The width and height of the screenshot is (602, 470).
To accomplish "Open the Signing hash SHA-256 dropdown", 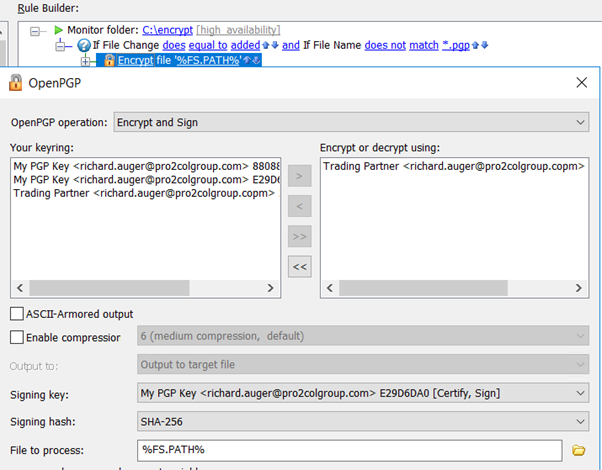I will [363, 422].
